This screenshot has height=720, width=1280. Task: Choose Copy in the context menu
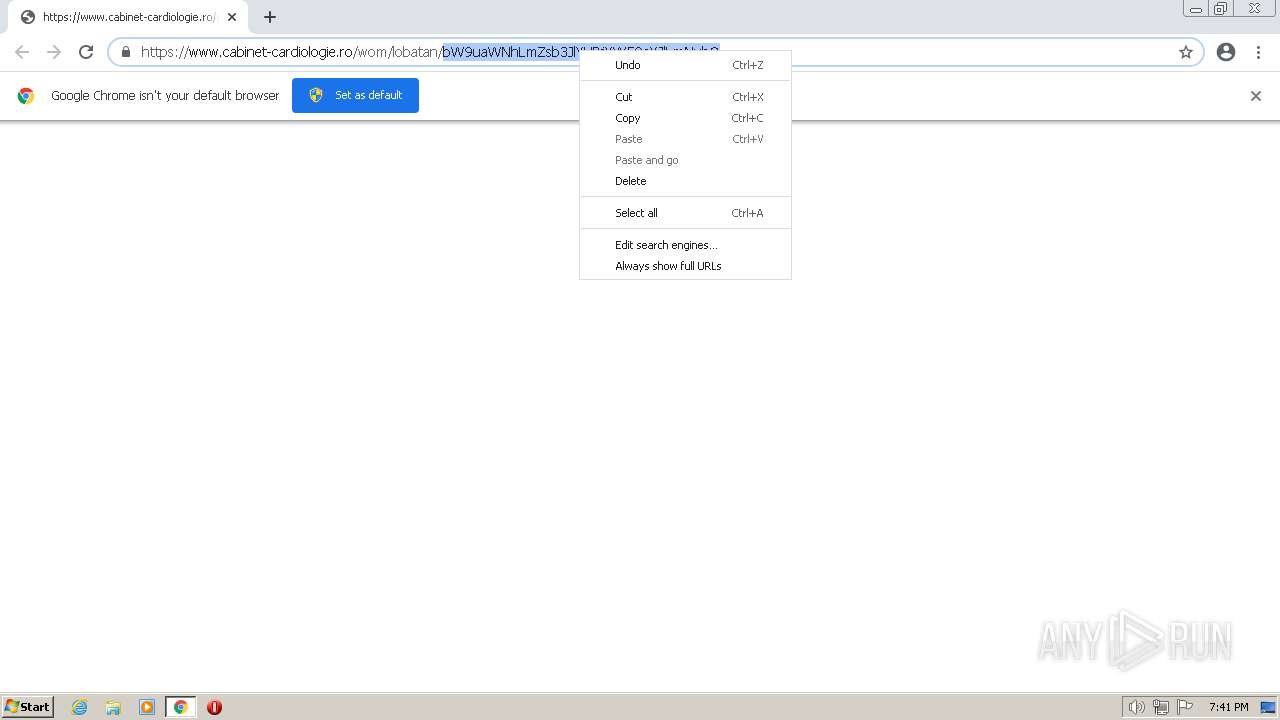[685, 118]
